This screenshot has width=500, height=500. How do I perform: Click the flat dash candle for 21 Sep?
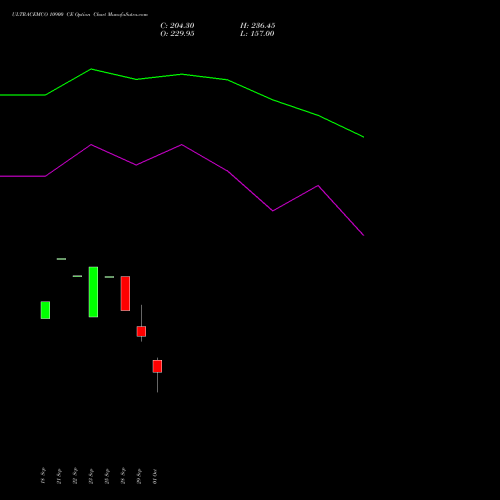pos(61,259)
